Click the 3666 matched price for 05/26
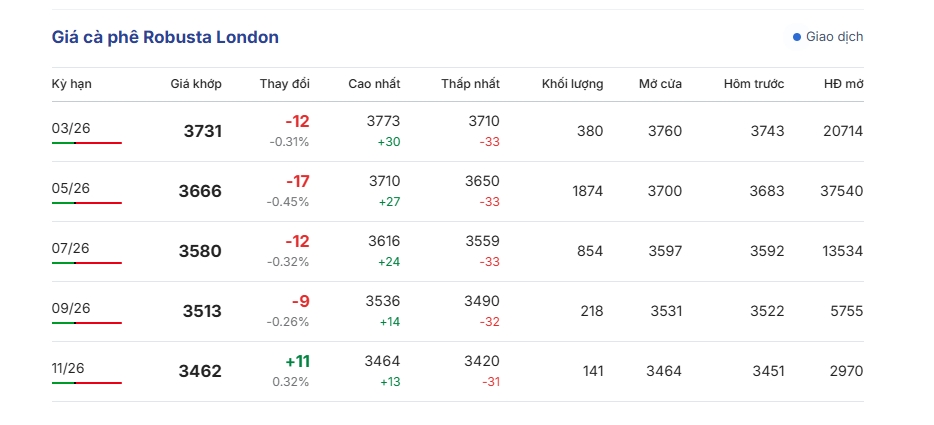Screen dimensions: 934x425 [x=200, y=191]
